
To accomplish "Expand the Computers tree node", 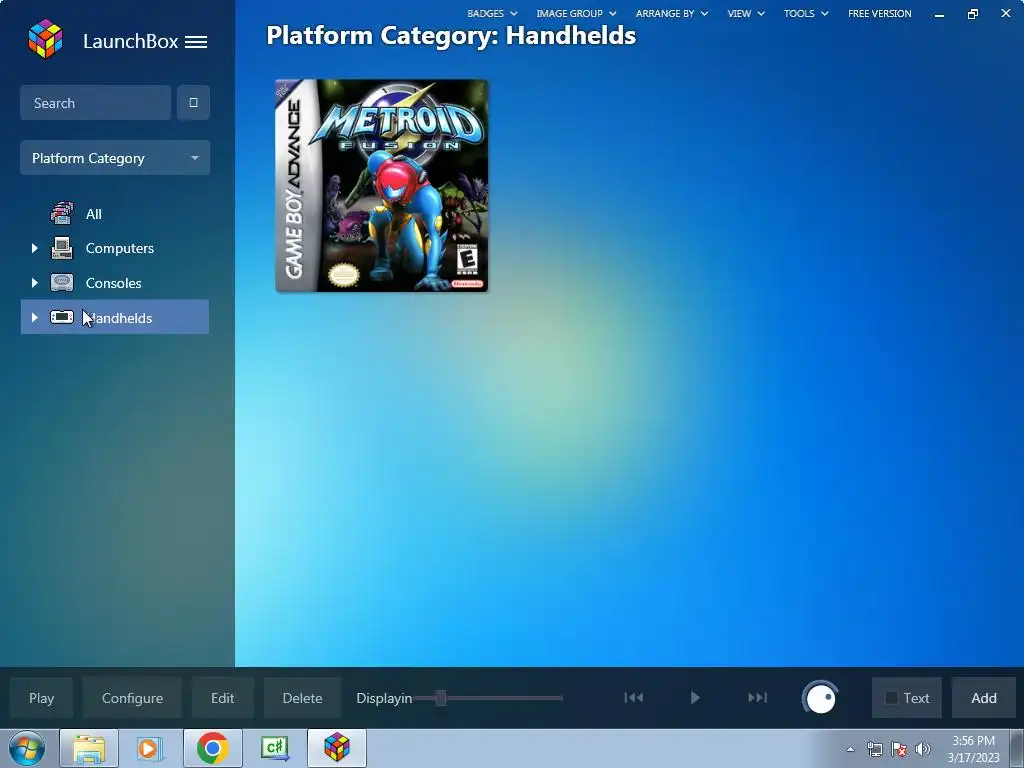I will tap(35, 248).
